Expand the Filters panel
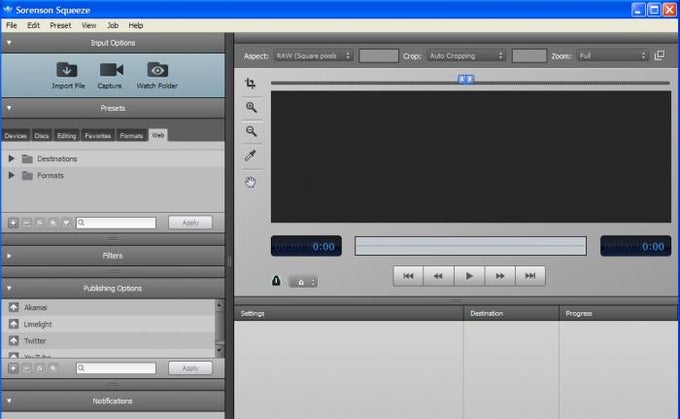Screen dimensions: 680x419 [9, 256]
